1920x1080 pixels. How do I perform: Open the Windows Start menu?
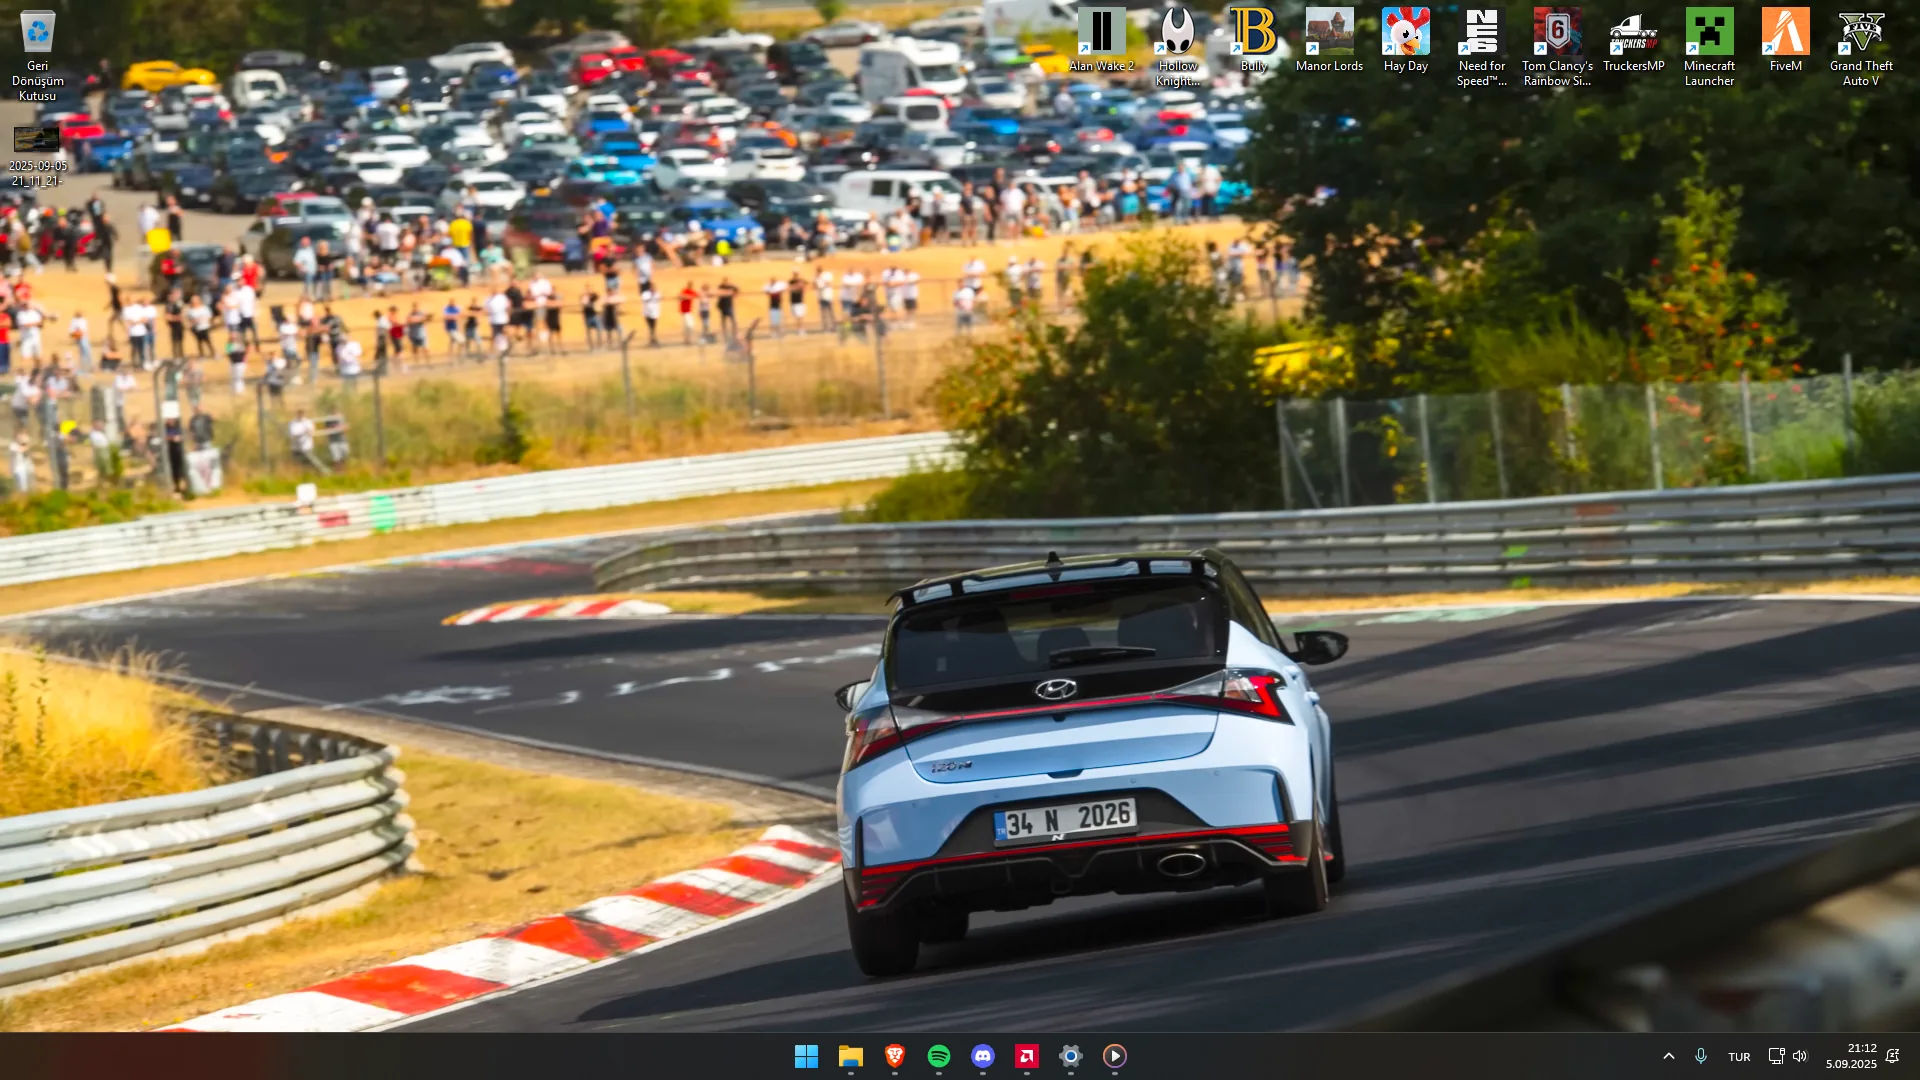[x=806, y=1056]
